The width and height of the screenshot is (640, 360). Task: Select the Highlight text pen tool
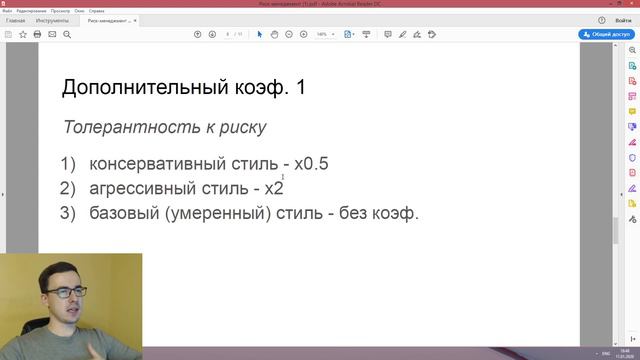[402, 34]
